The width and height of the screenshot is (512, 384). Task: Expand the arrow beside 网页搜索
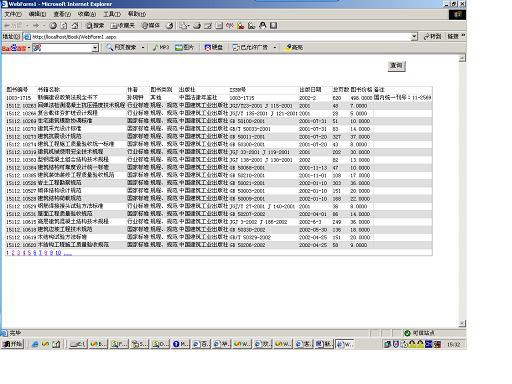143,47
